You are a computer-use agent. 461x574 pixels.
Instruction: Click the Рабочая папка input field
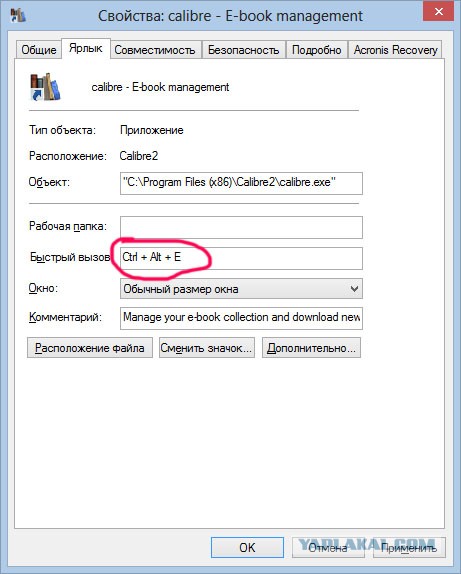pyautogui.click(x=241, y=227)
